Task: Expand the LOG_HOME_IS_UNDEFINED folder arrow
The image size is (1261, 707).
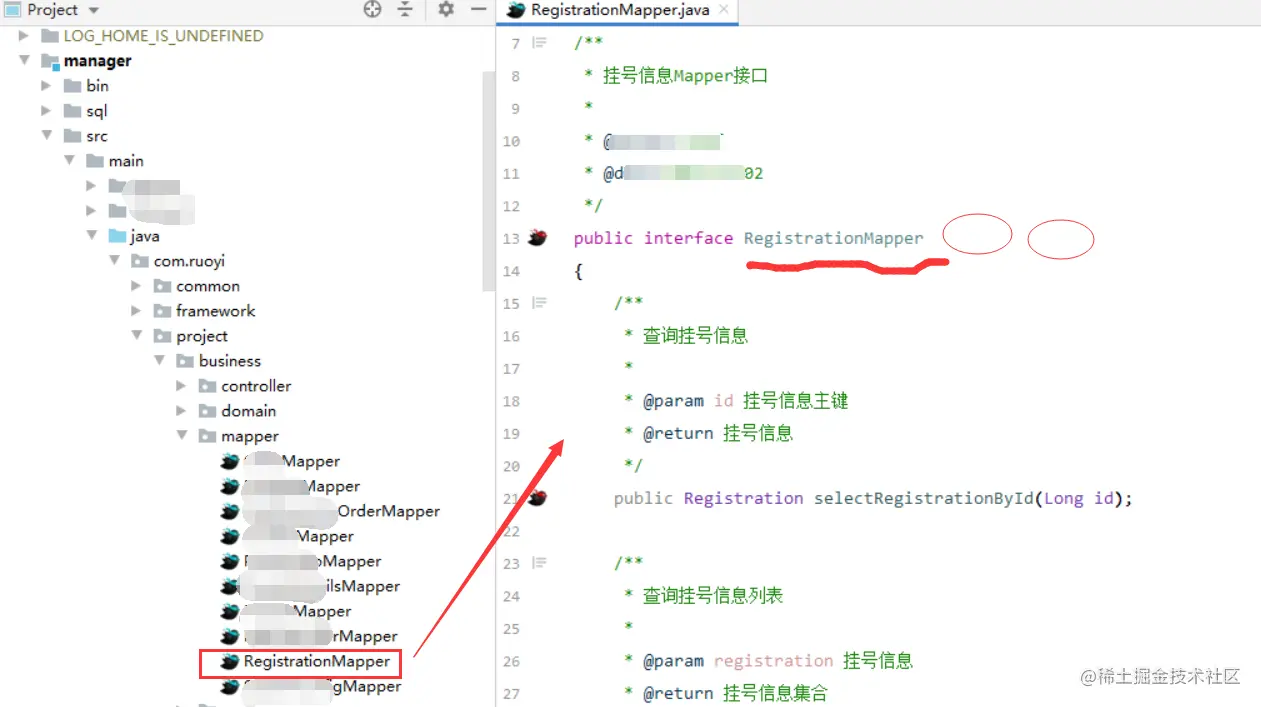Action: [x=23, y=36]
